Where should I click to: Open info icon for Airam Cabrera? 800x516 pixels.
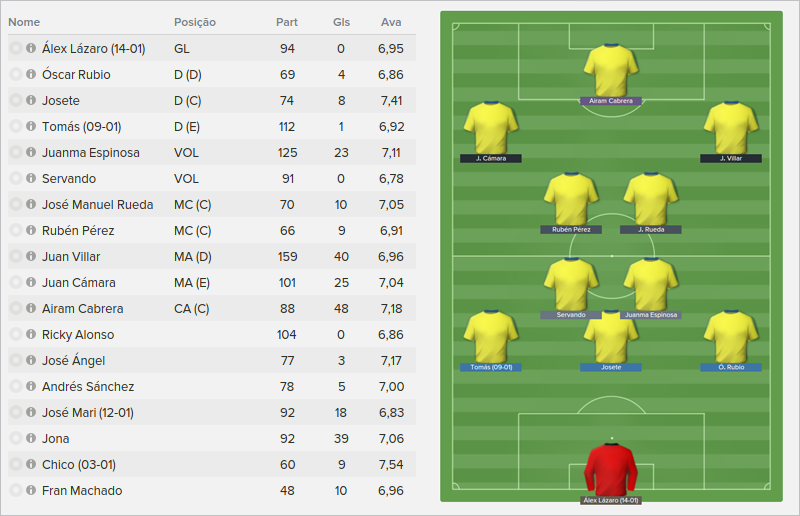tap(31, 308)
